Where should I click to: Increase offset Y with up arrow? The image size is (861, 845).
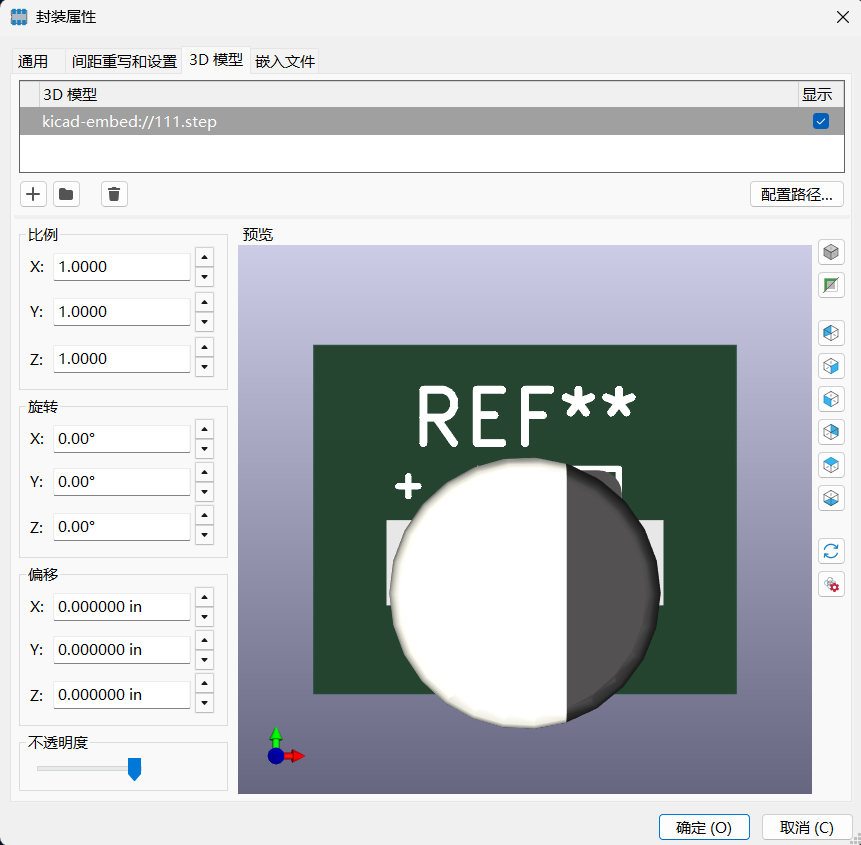(x=204, y=640)
